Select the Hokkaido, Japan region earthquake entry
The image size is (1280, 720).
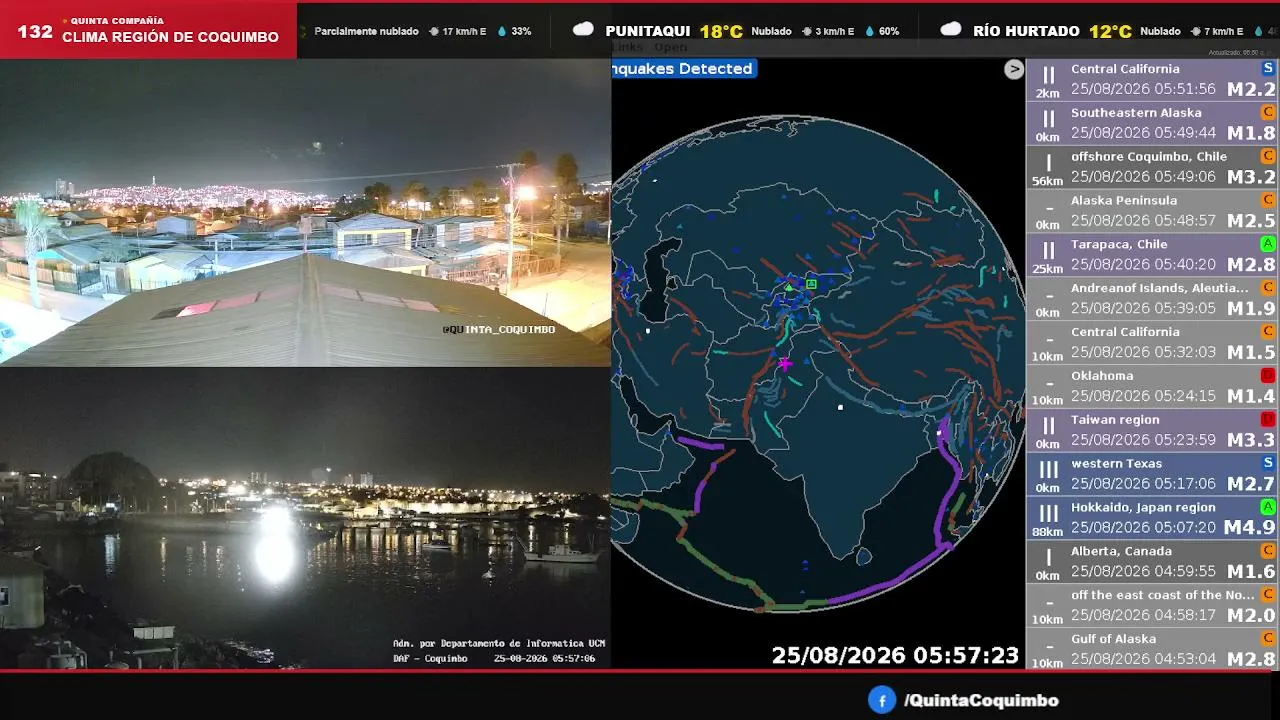(1153, 518)
